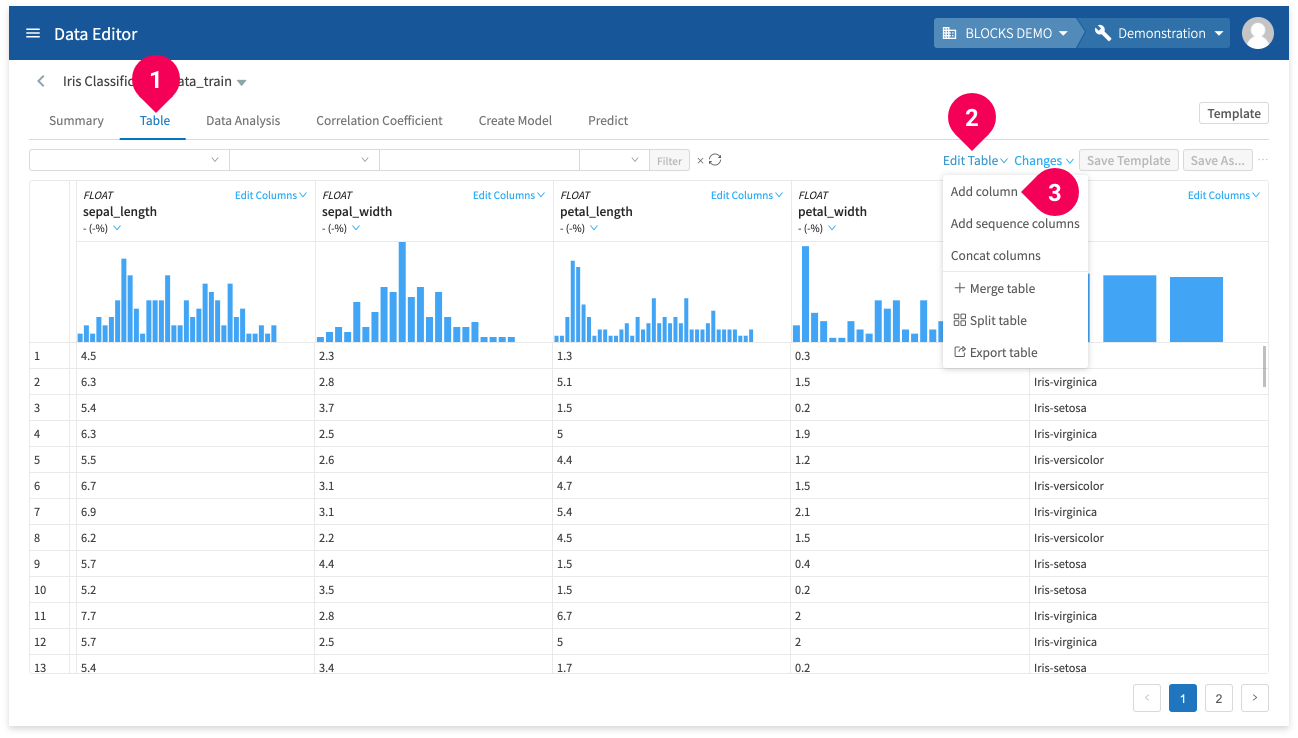The height and width of the screenshot is (738, 1298).
Task: Click the table vertical scrollbar
Action: [1264, 367]
